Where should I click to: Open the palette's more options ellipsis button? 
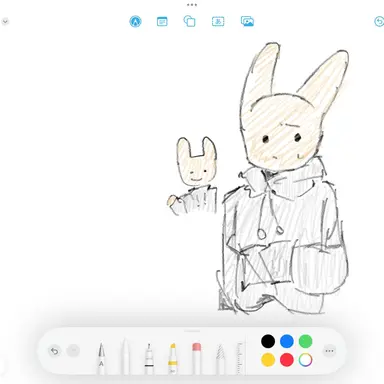click(329, 351)
